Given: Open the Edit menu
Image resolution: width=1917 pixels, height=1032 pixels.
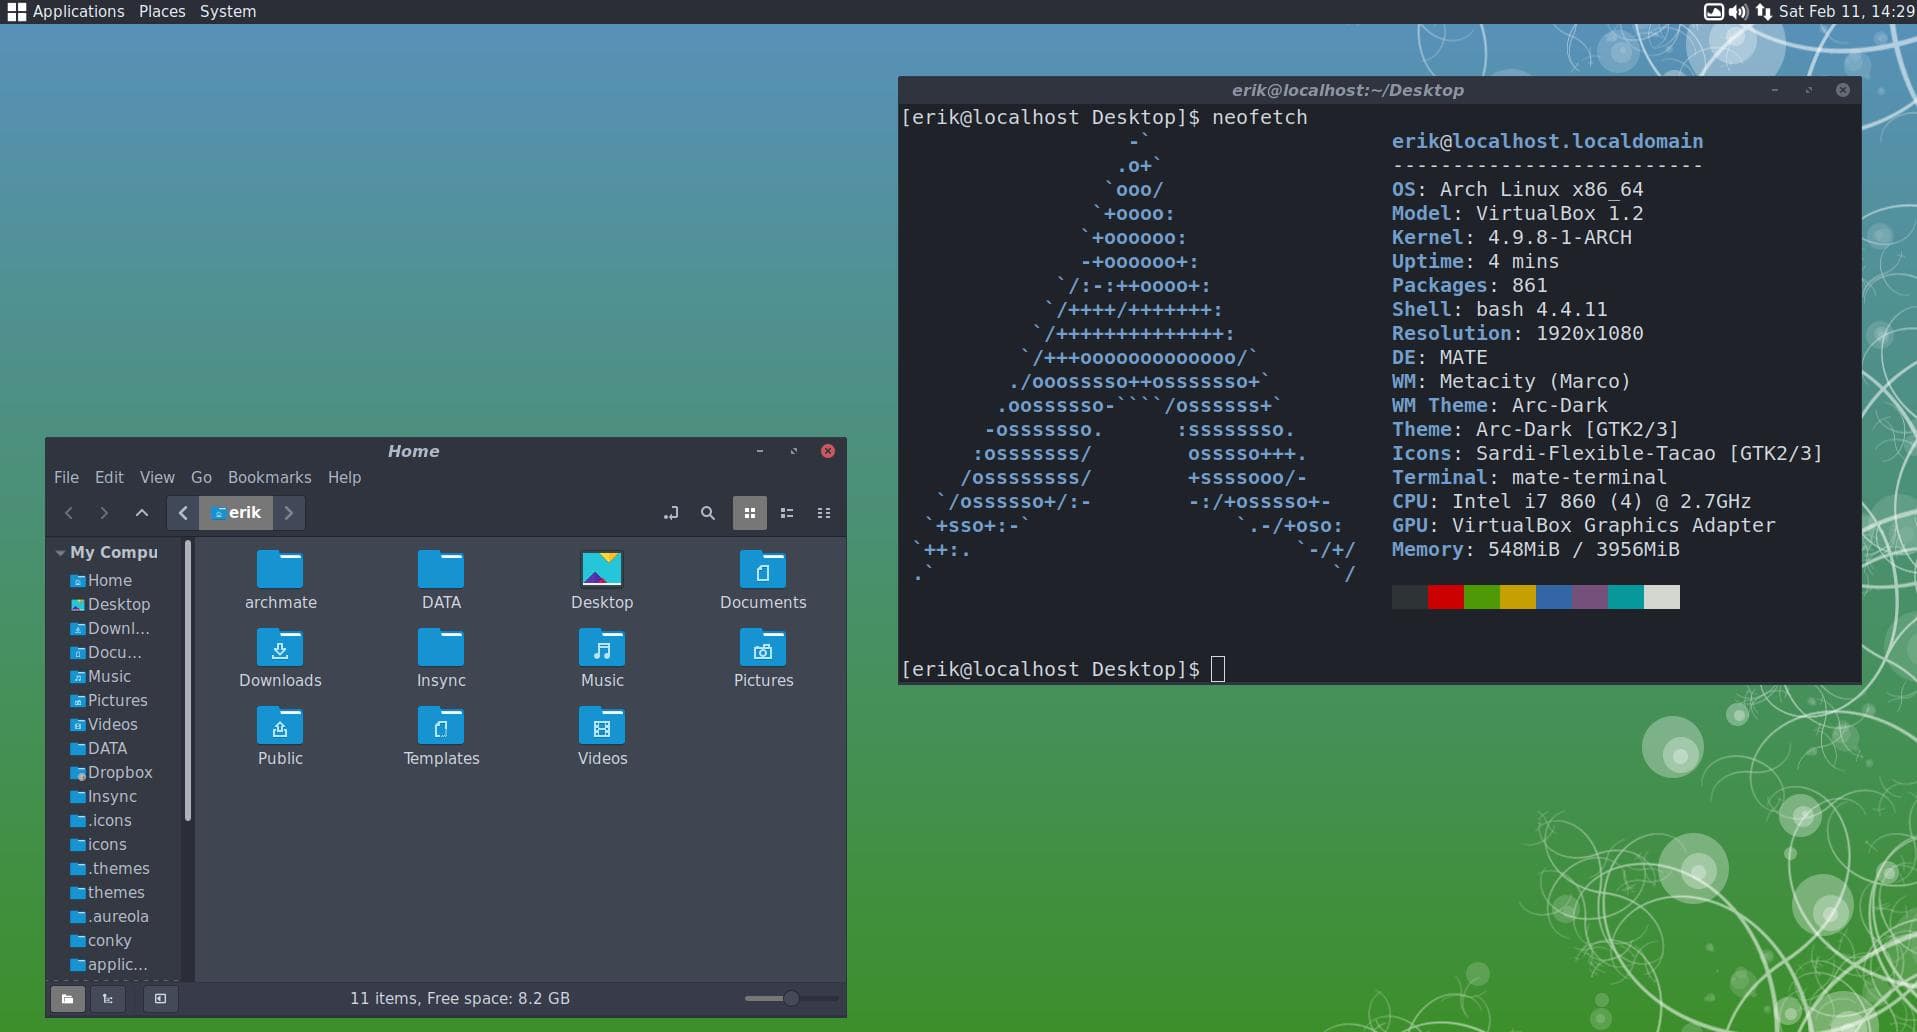Looking at the screenshot, I should (x=109, y=478).
